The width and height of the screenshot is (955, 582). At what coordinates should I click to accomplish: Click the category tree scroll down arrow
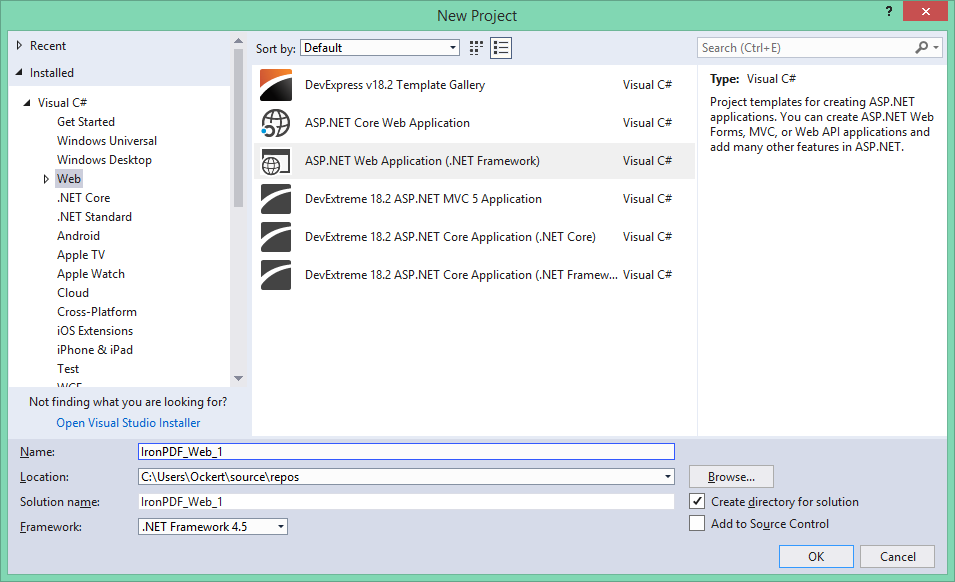[238, 379]
